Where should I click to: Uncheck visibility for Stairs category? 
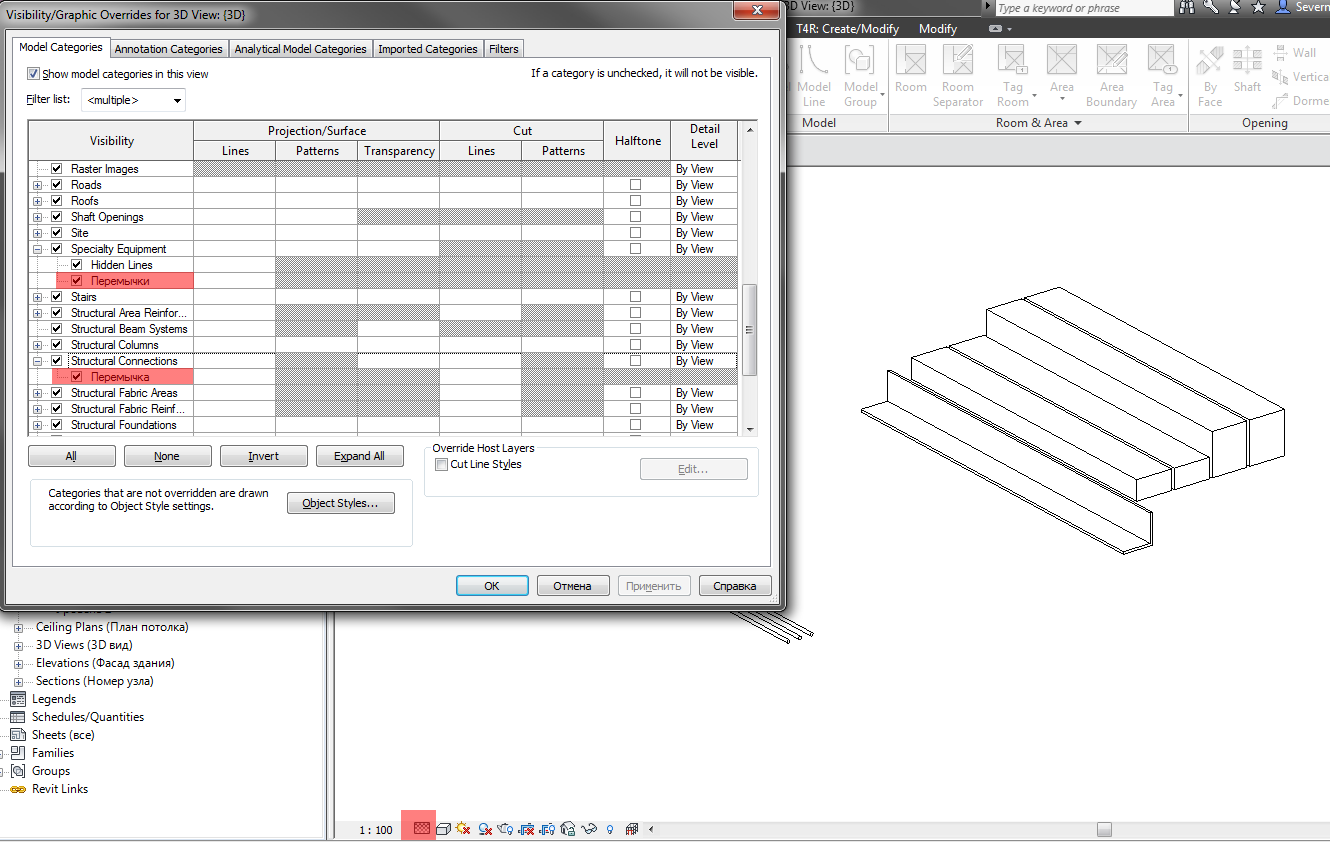point(57,297)
